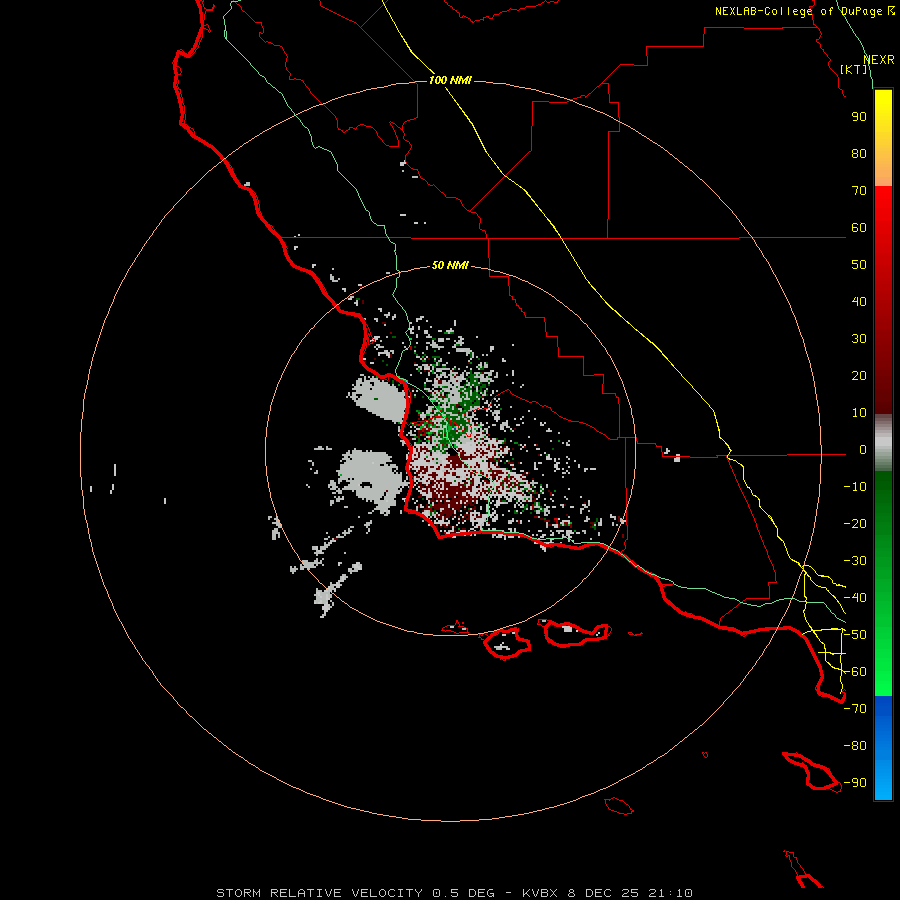The image size is (900, 900).
Task: Click the -10 value on the velocity scale
Action: coord(855,487)
